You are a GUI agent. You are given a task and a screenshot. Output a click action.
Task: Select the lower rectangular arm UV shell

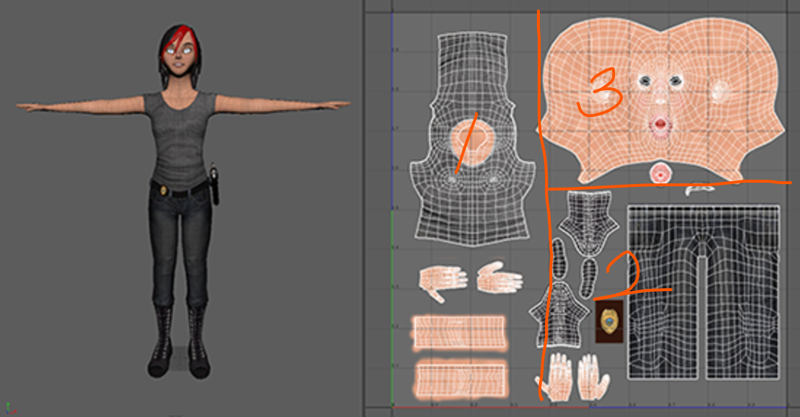click(461, 380)
